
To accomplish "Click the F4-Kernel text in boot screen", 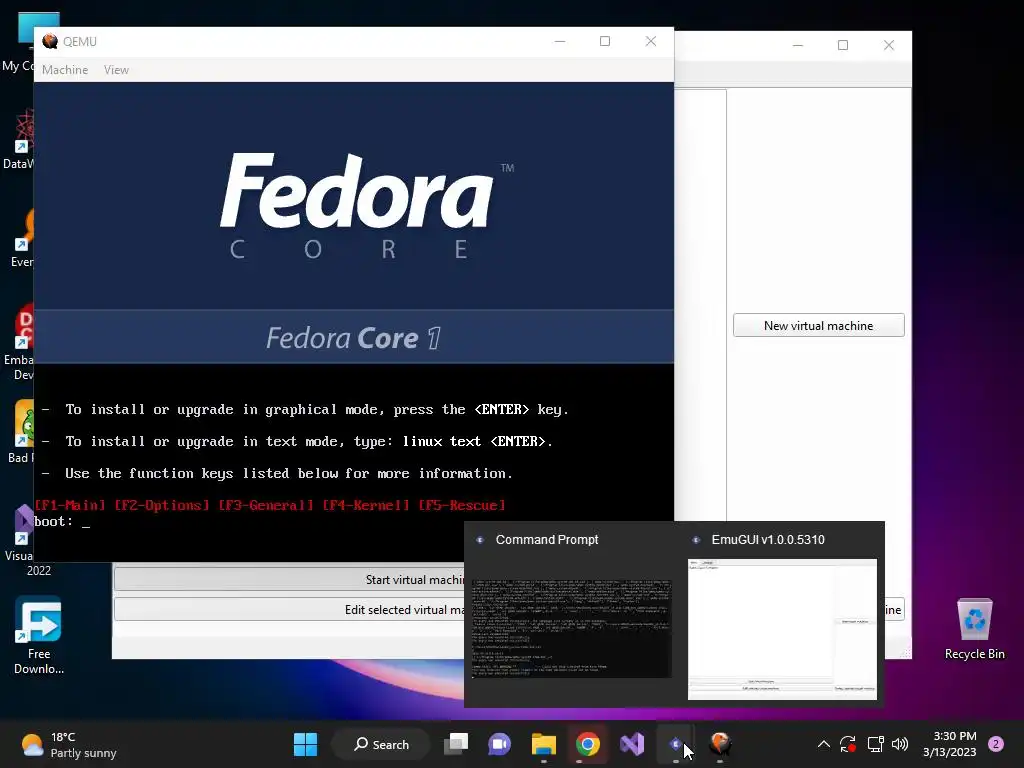I will click(x=366, y=505).
